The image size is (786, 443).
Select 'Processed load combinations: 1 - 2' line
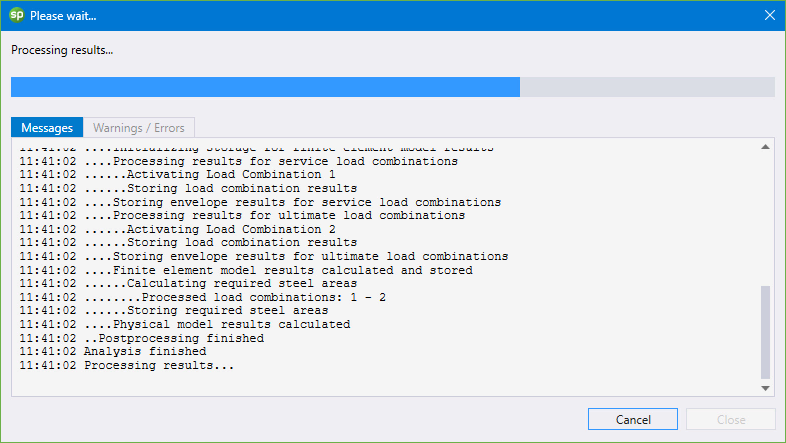click(203, 297)
